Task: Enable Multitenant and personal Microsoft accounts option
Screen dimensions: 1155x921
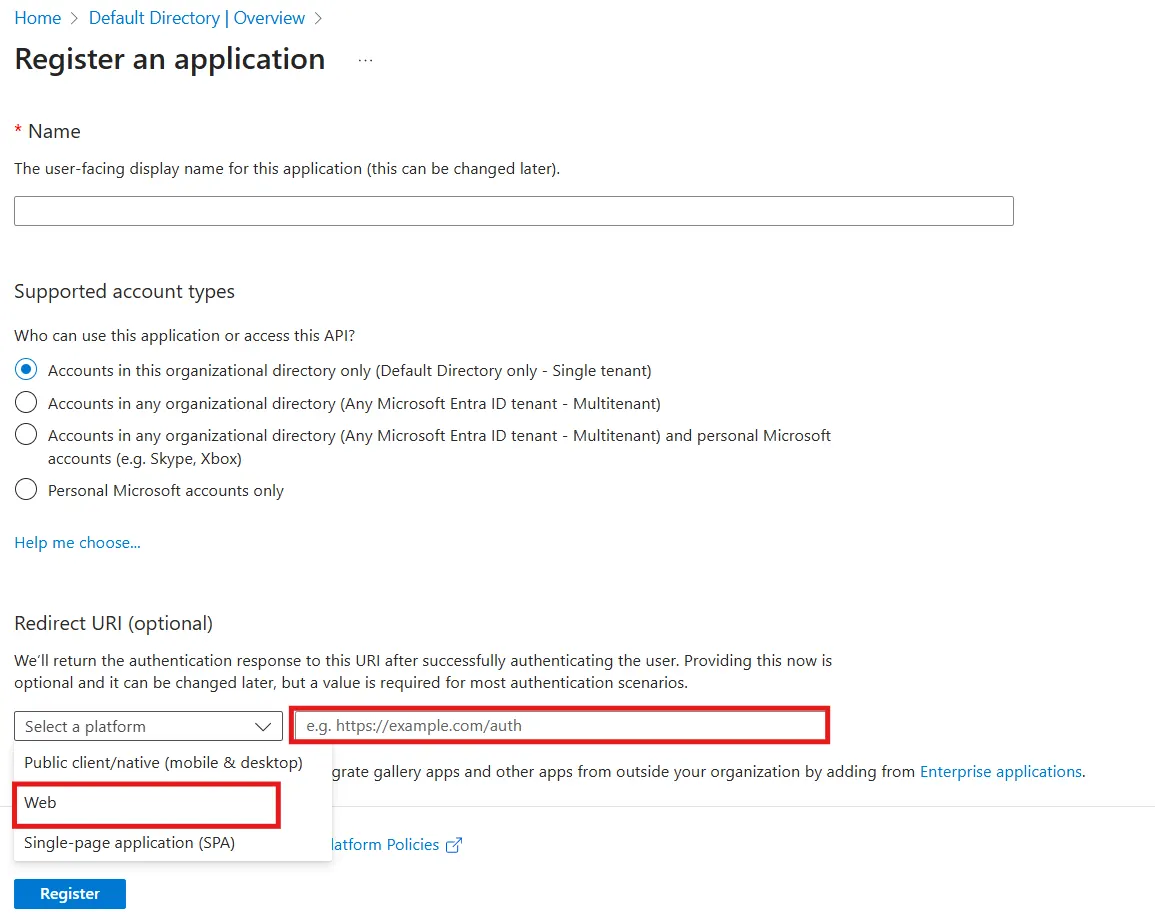Action: (x=25, y=434)
